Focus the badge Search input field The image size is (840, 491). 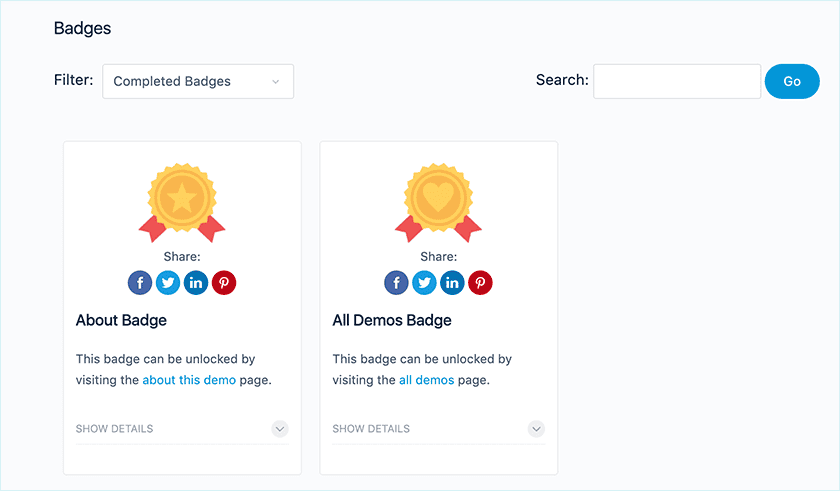(x=677, y=82)
